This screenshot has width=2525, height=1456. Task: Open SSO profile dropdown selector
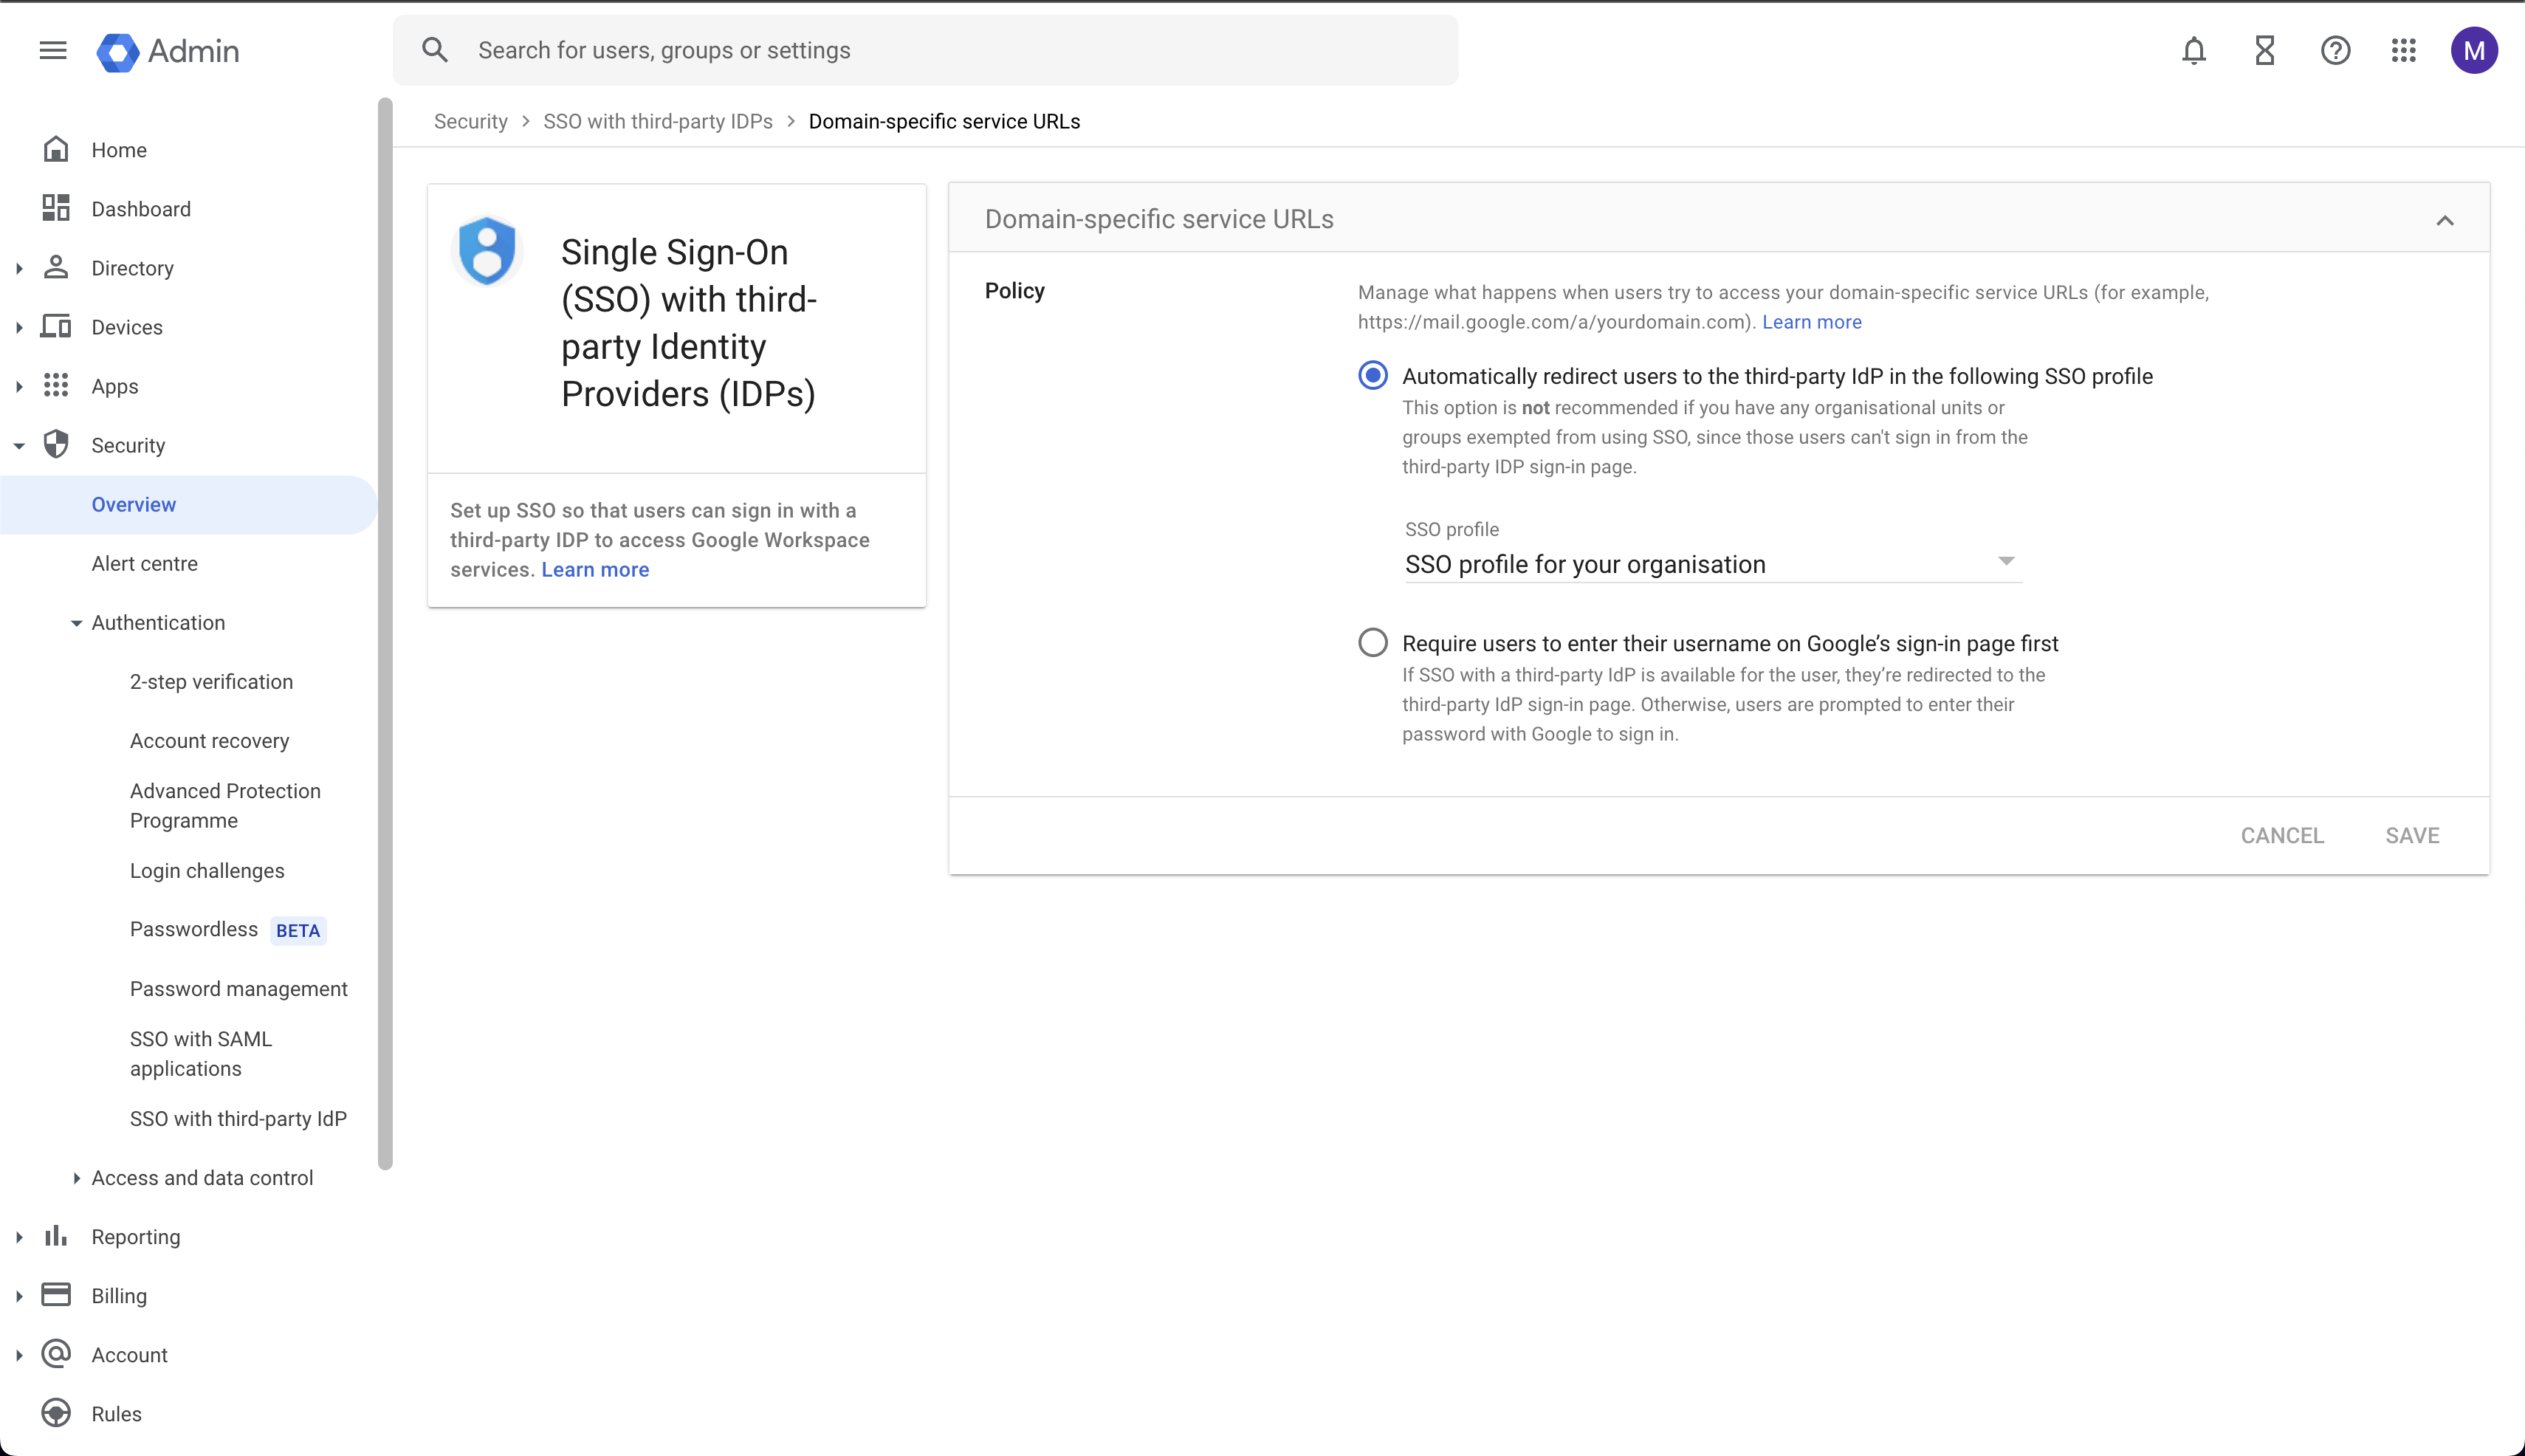coord(1708,563)
